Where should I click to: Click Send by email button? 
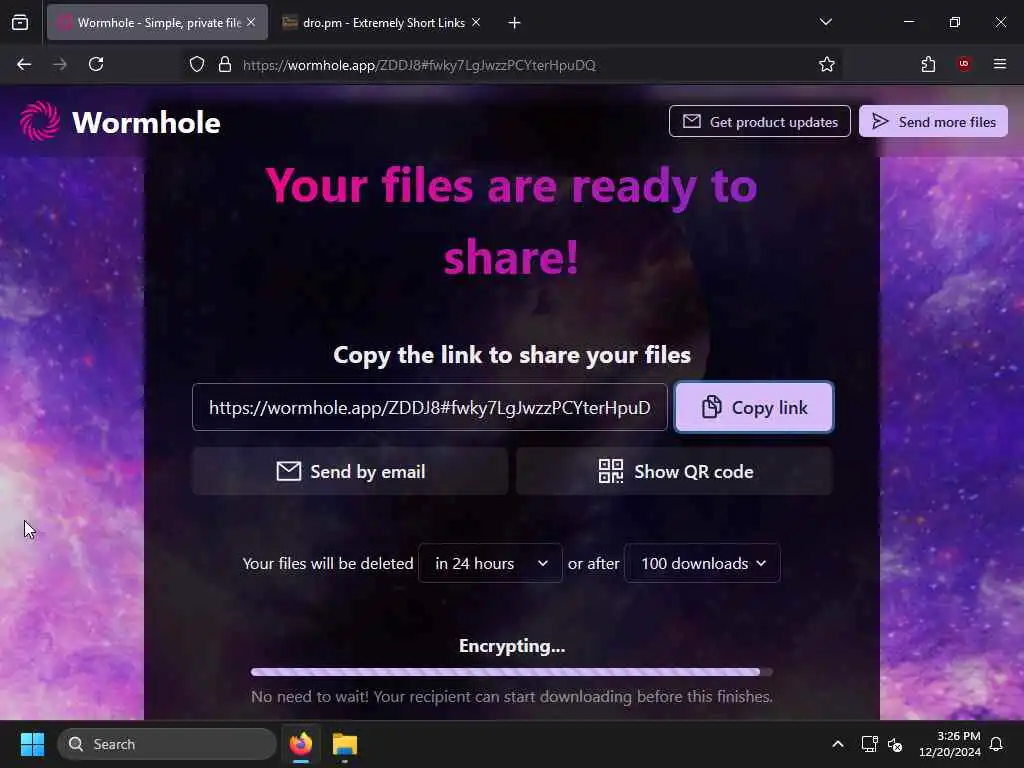(350, 472)
